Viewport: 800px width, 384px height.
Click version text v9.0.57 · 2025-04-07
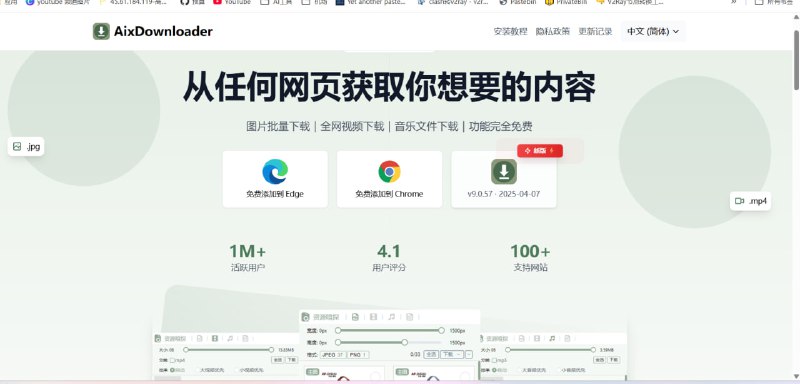(x=504, y=194)
